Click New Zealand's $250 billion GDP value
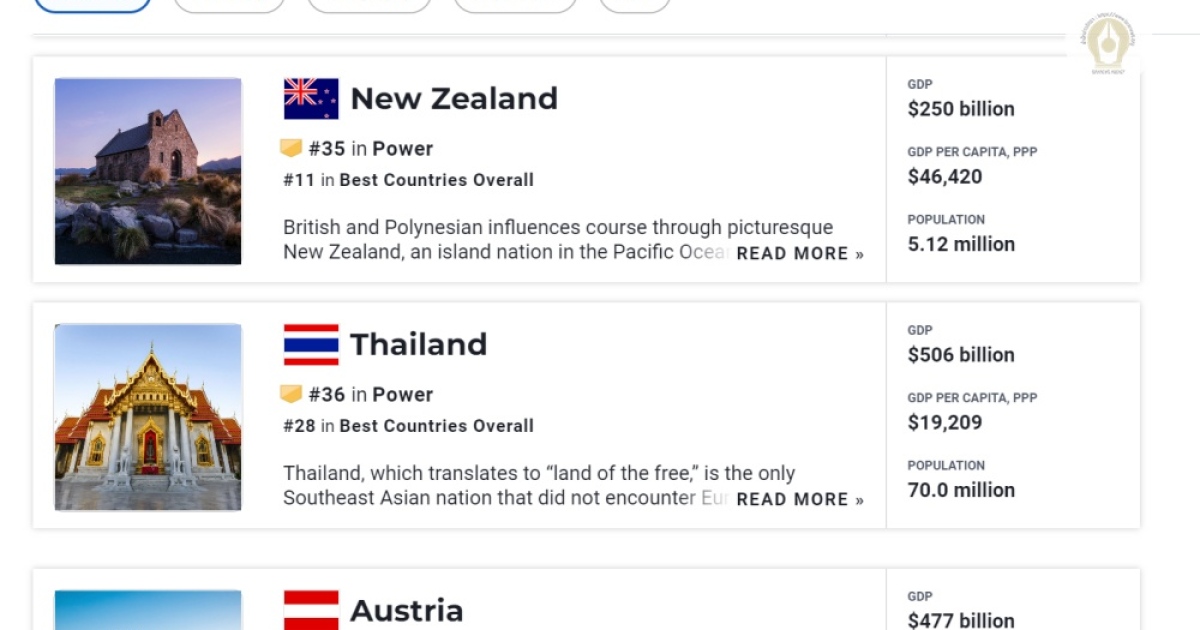1200x630 pixels. [961, 109]
